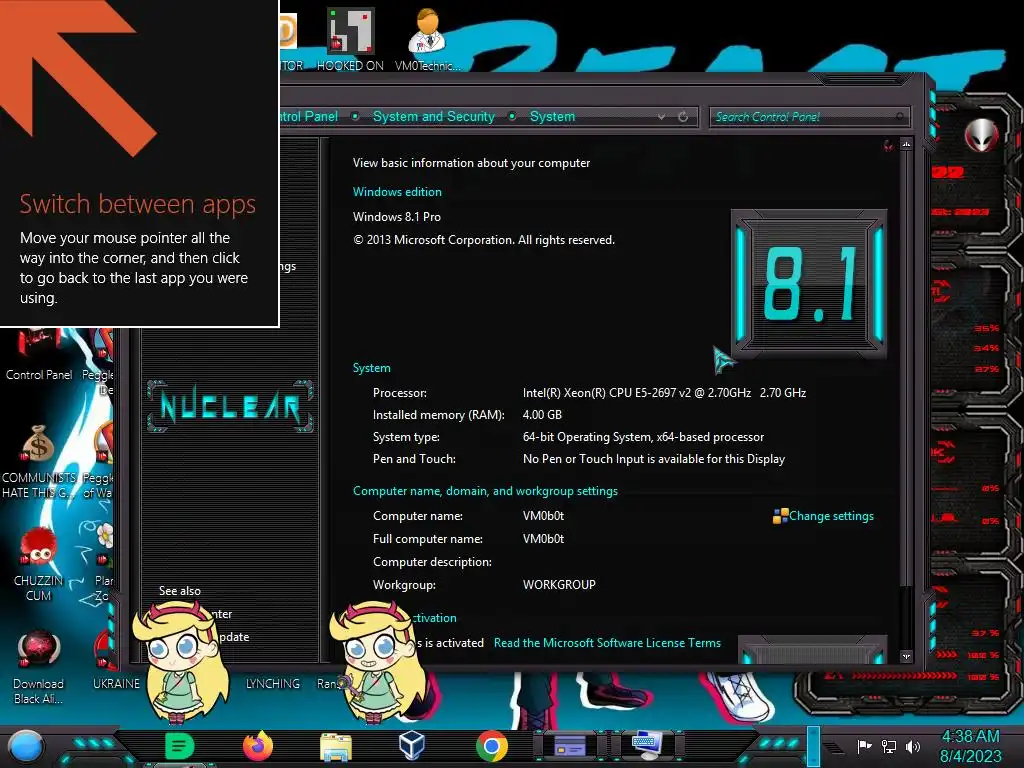This screenshot has width=1024, height=768.
Task: Open the VM0Technic desktop shortcut
Action: pyautogui.click(x=427, y=39)
